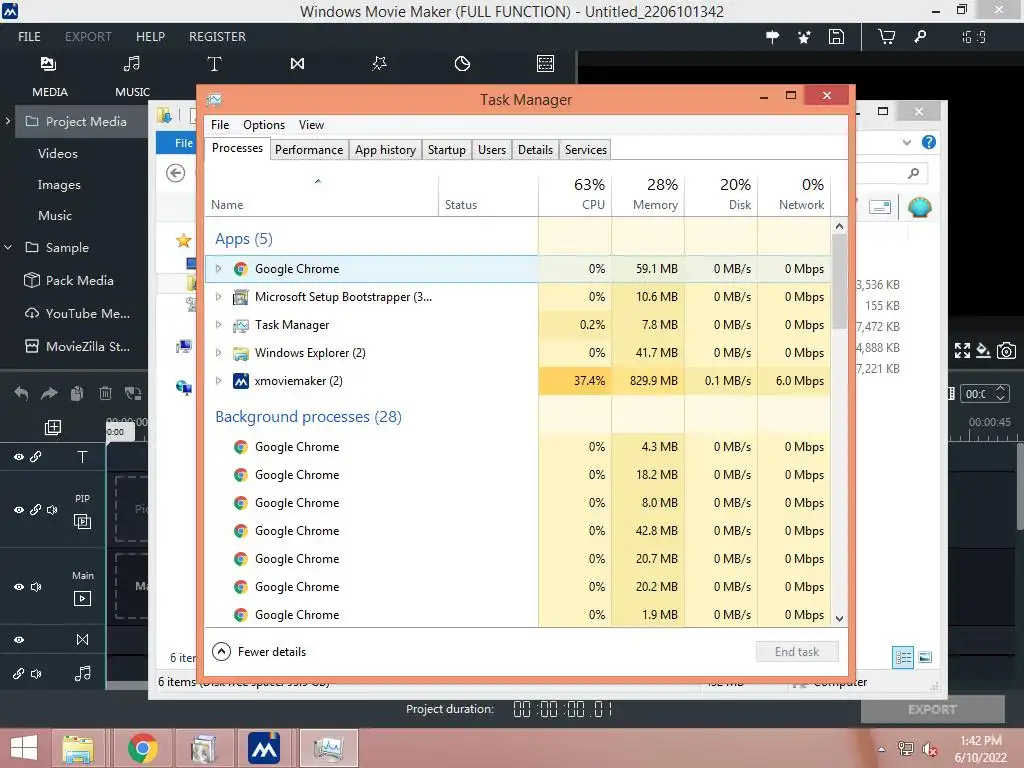The image size is (1024, 768).
Task: Click the Explorer back navigation arrow
Action: pos(176,173)
